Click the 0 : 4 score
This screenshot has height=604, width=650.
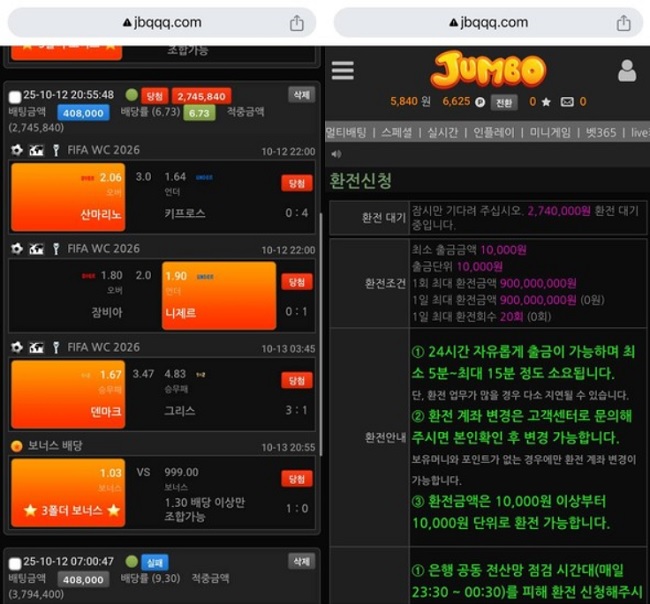[x=296, y=213]
